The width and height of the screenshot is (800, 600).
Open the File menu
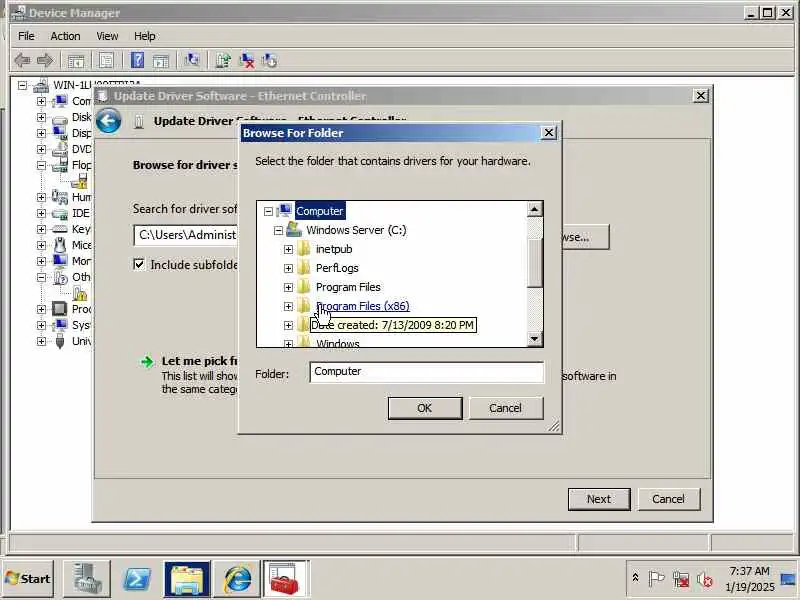pyautogui.click(x=26, y=36)
